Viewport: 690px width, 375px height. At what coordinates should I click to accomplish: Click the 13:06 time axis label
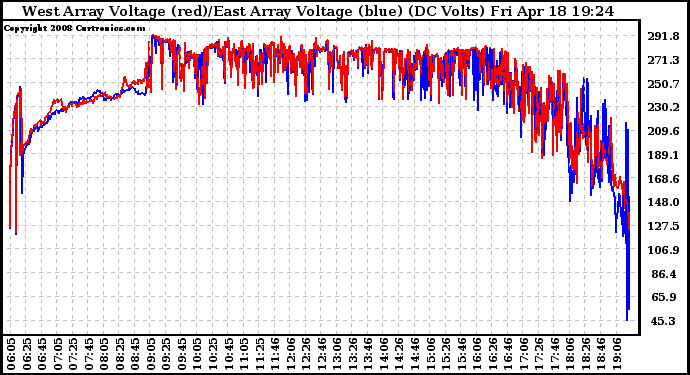(x=337, y=354)
